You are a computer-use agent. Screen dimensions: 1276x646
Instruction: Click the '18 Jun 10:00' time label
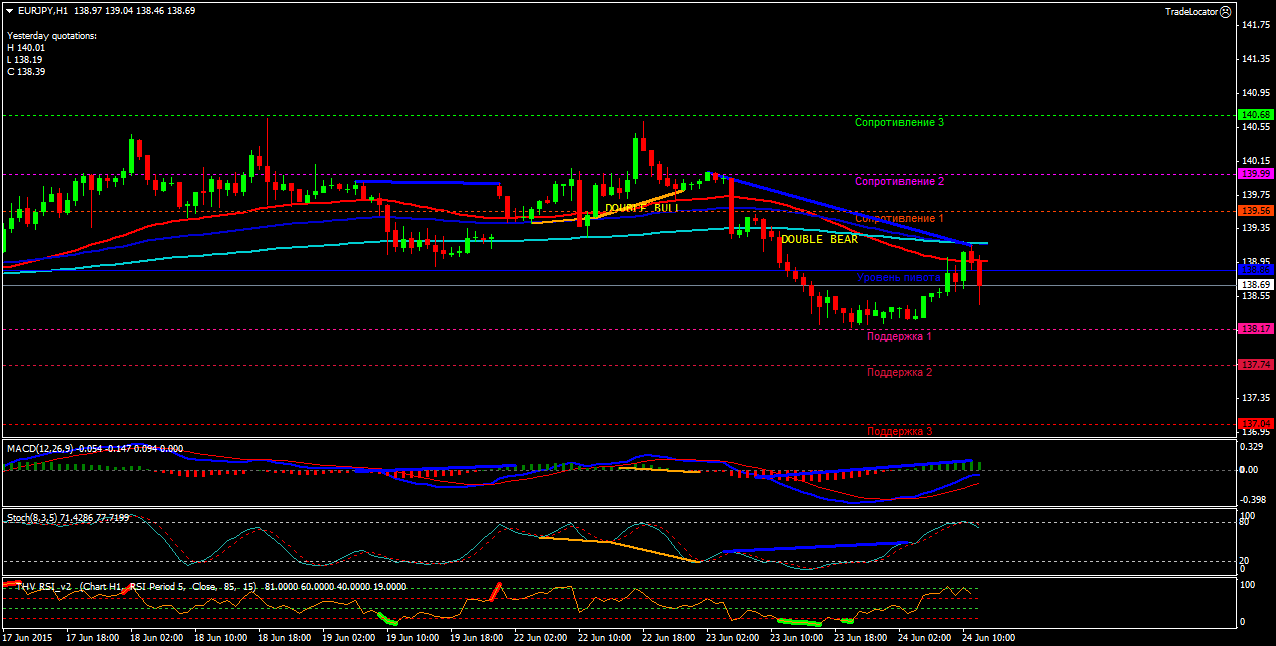click(221, 637)
